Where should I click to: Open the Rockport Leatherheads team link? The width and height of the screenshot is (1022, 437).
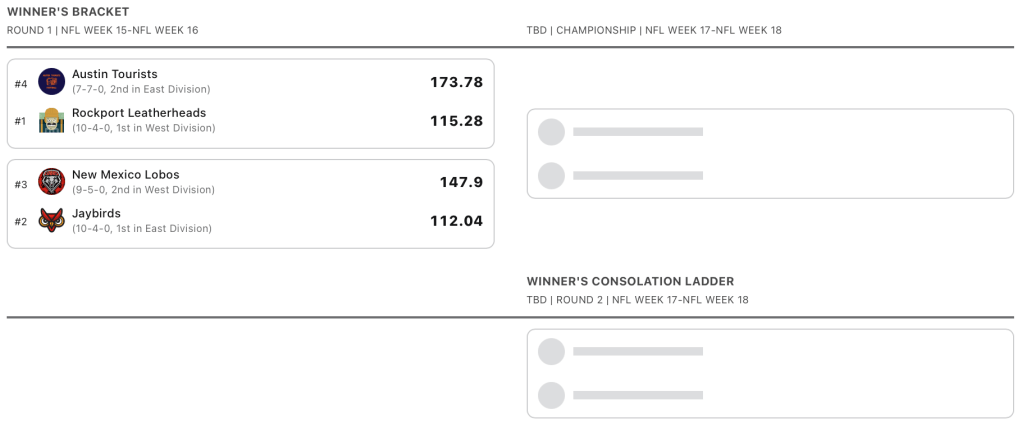(x=139, y=113)
